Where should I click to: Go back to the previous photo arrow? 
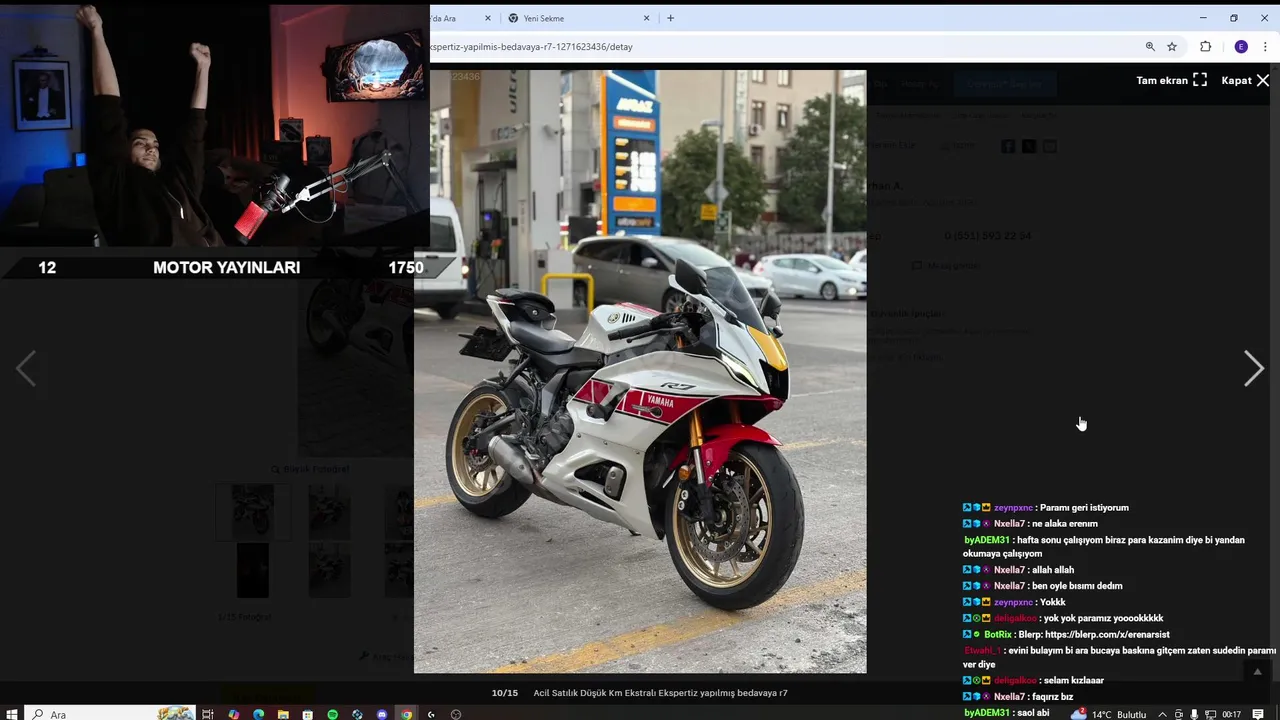click(26, 368)
